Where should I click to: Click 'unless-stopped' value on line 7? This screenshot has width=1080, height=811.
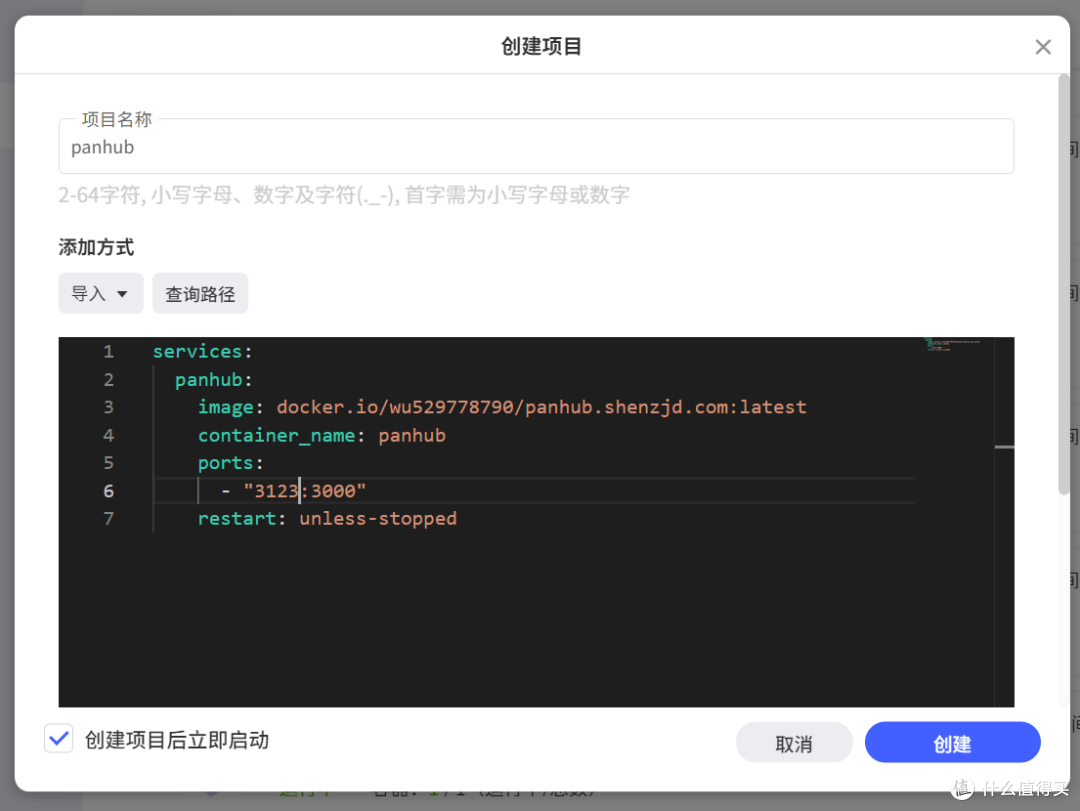(x=377, y=518)
